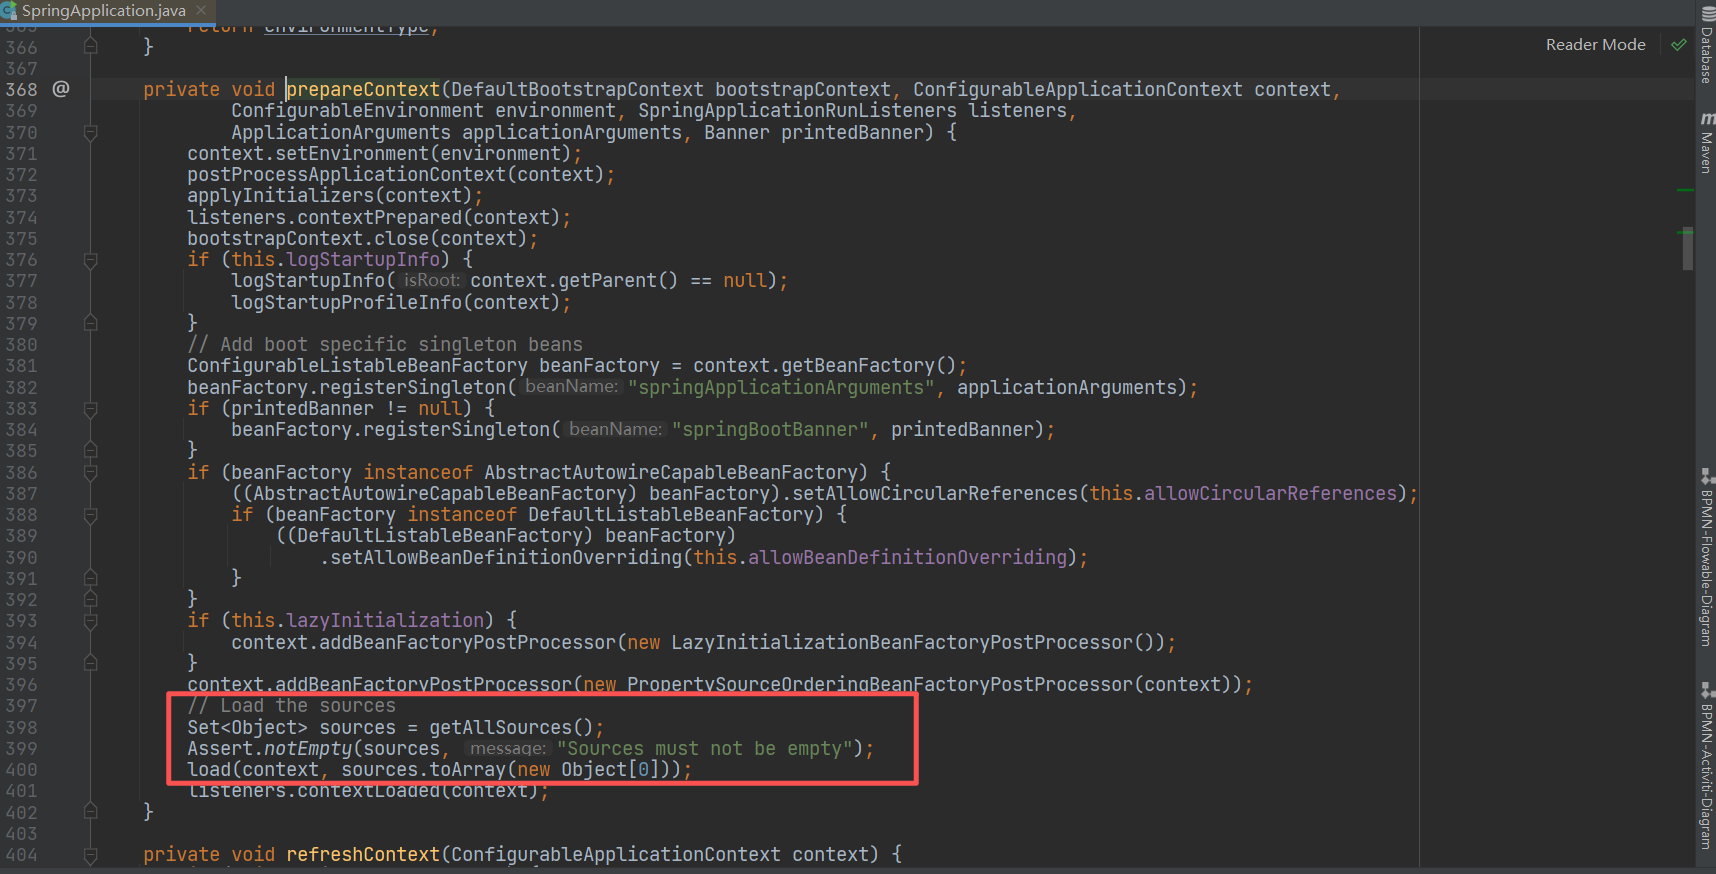Collapse the lazyInitialization if-block at line 393

coord(91,621)
